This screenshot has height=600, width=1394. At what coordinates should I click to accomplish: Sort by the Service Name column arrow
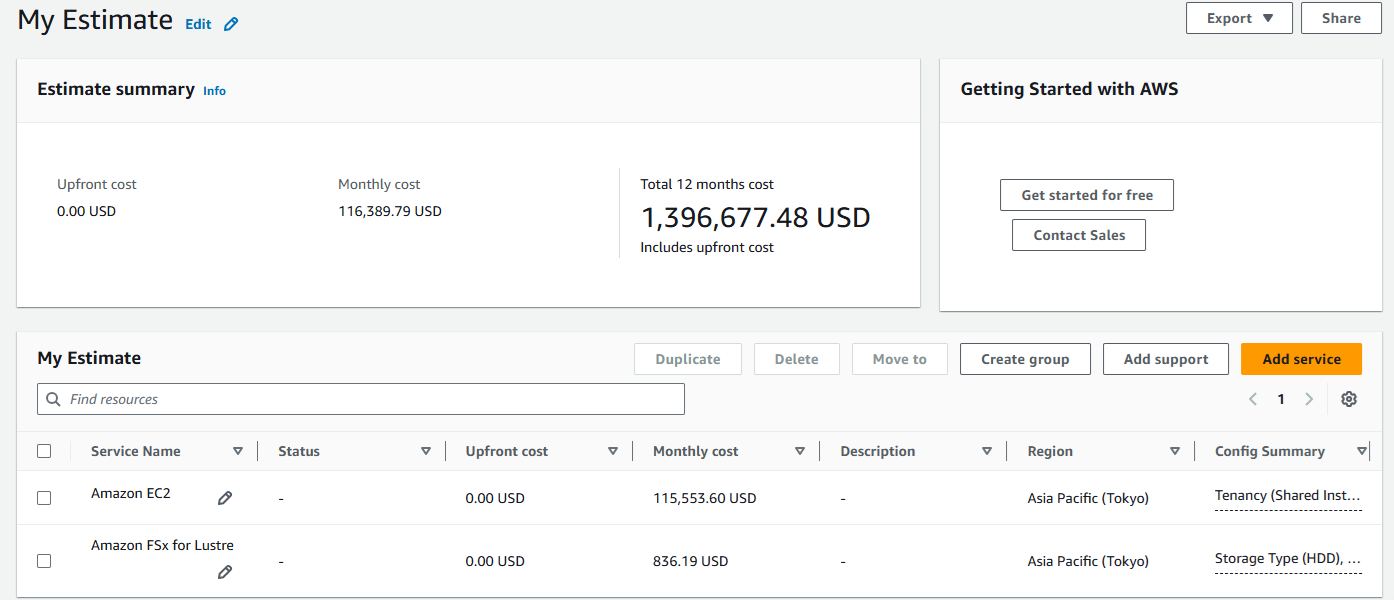coord(238,451)
